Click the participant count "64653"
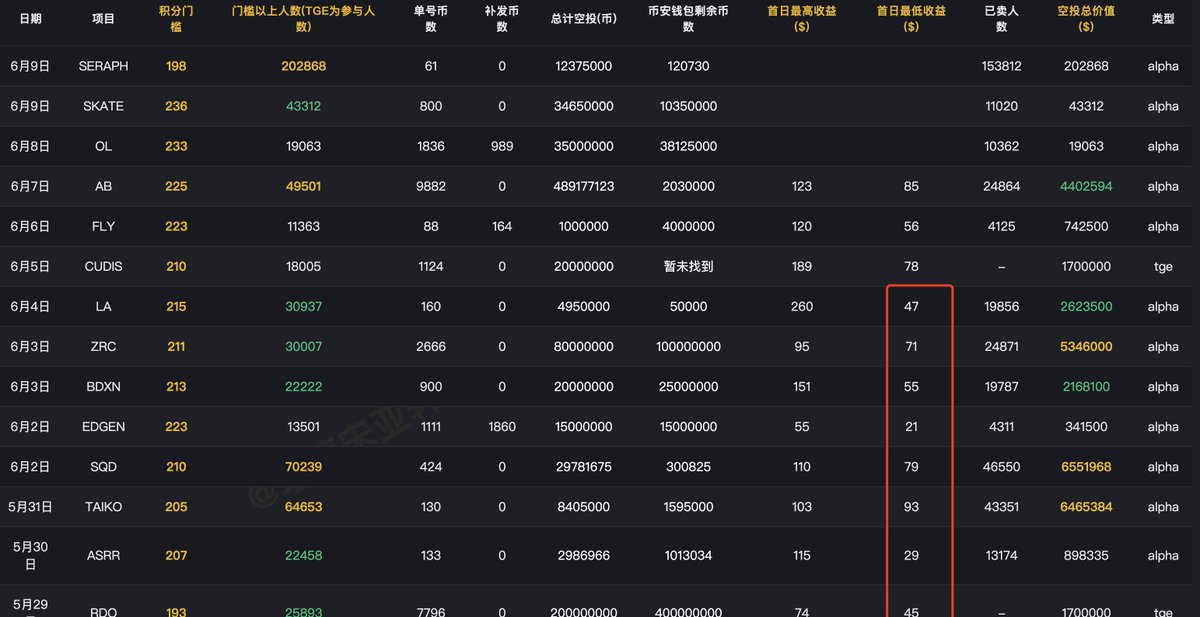The height and width of the screenshot is (617, 1200). tap(303, 506)
